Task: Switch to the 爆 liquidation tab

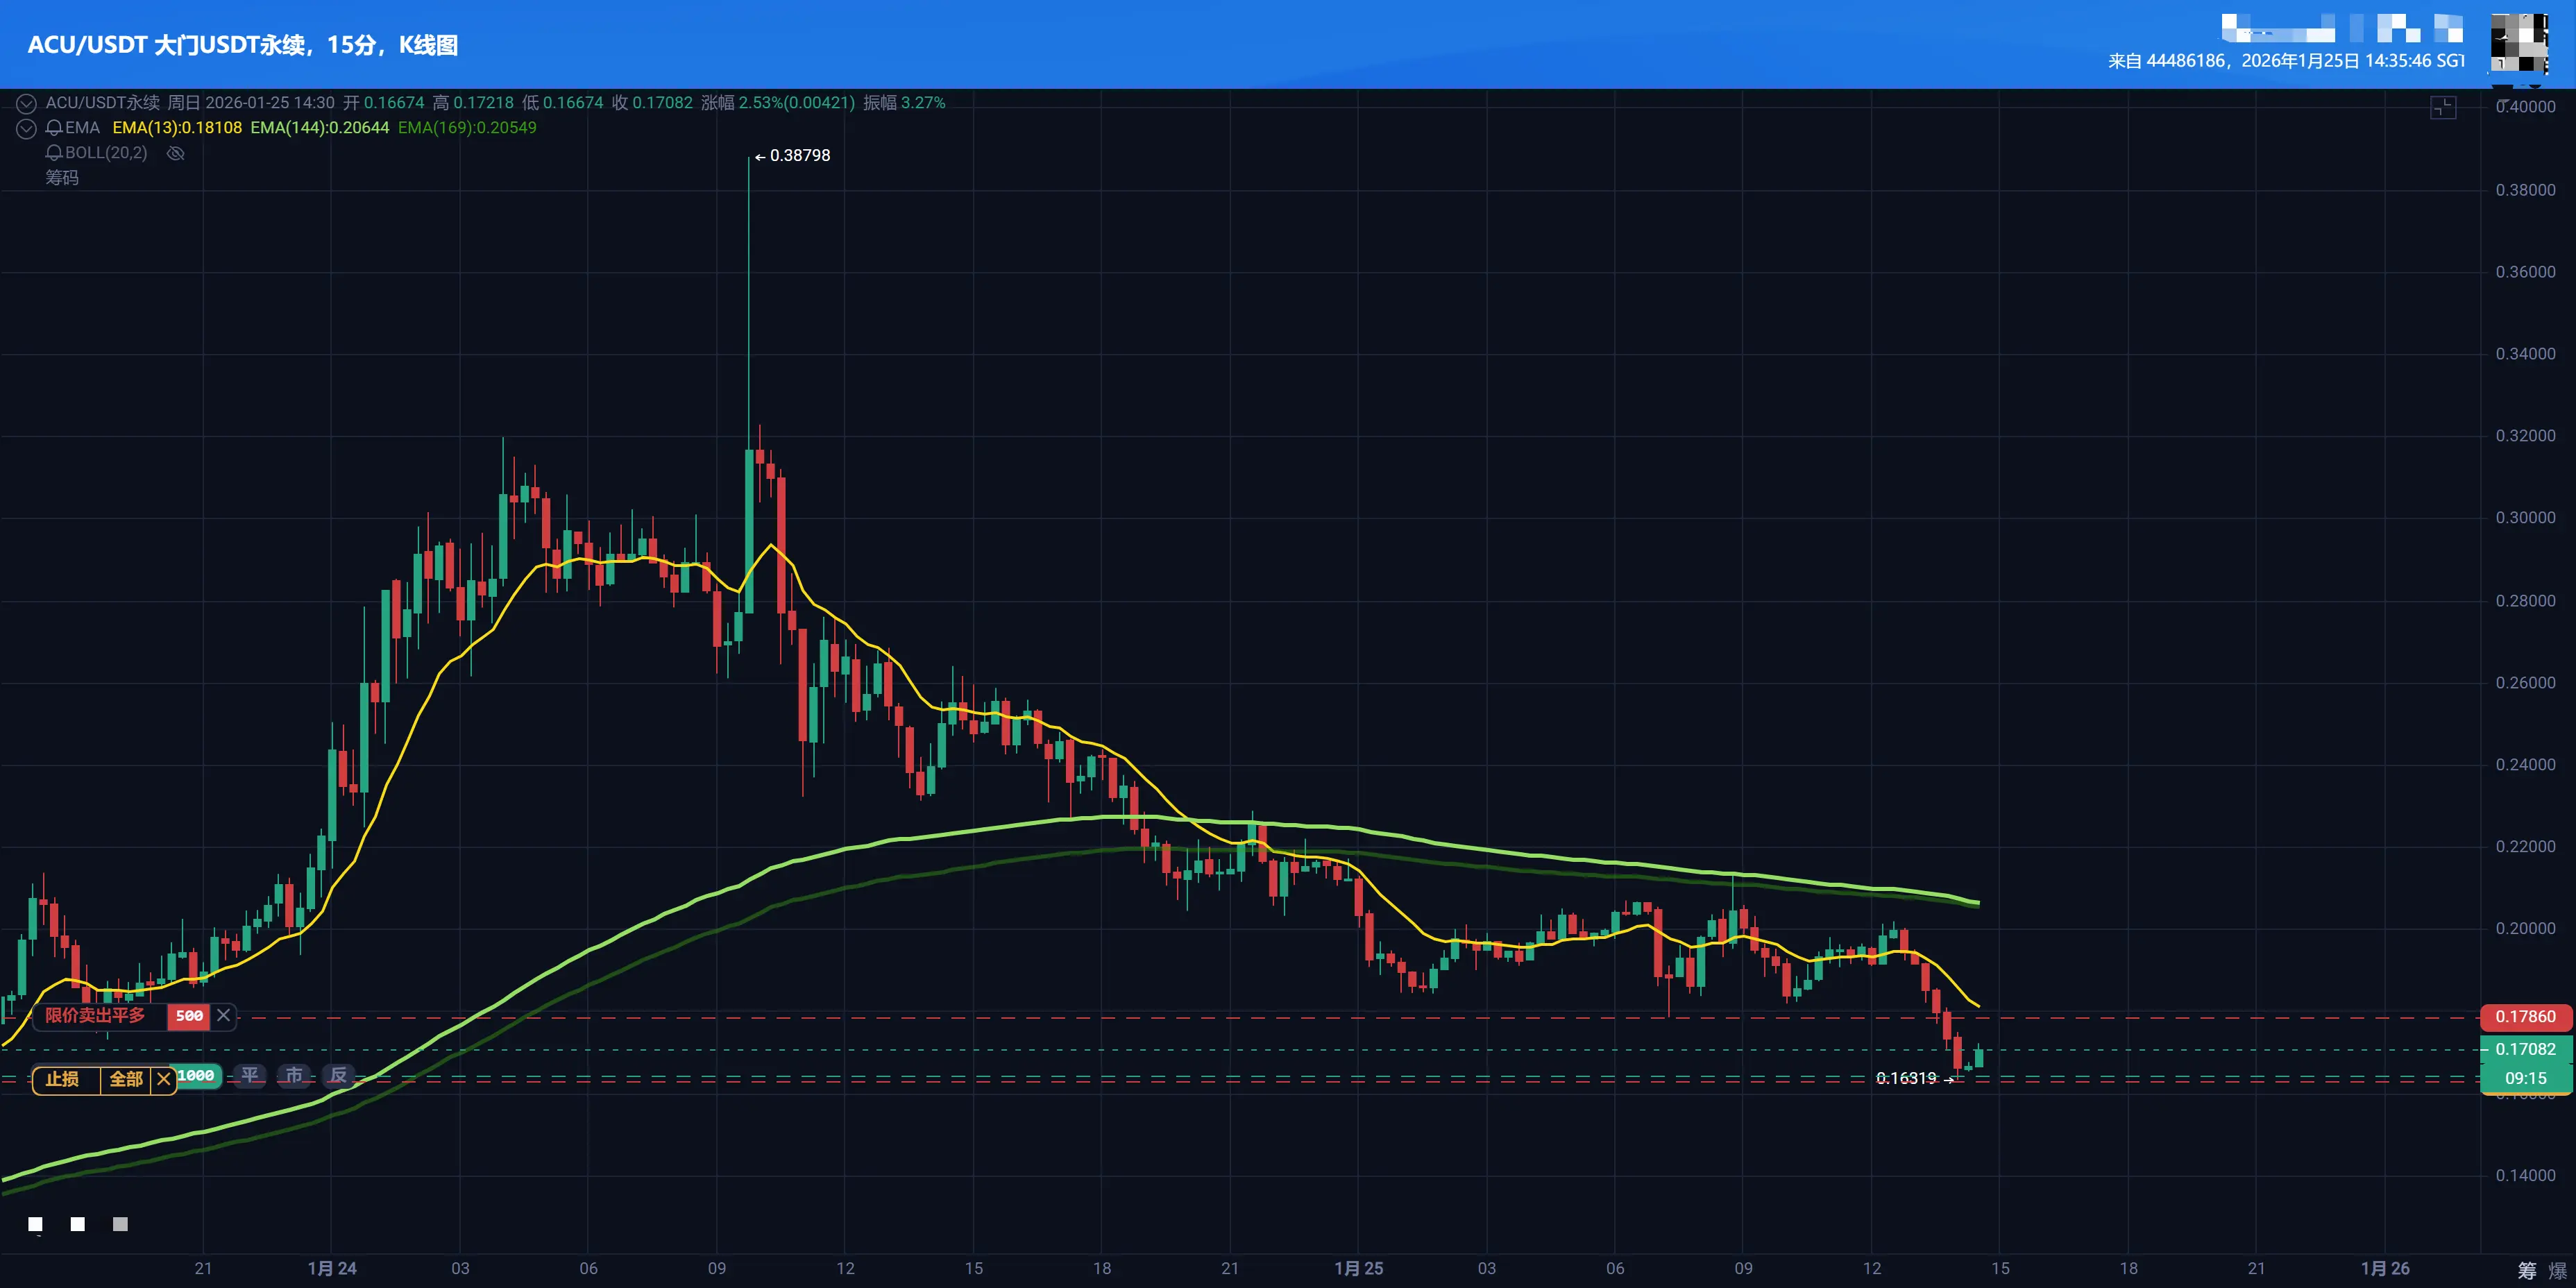Action: pos(2558,1271)
